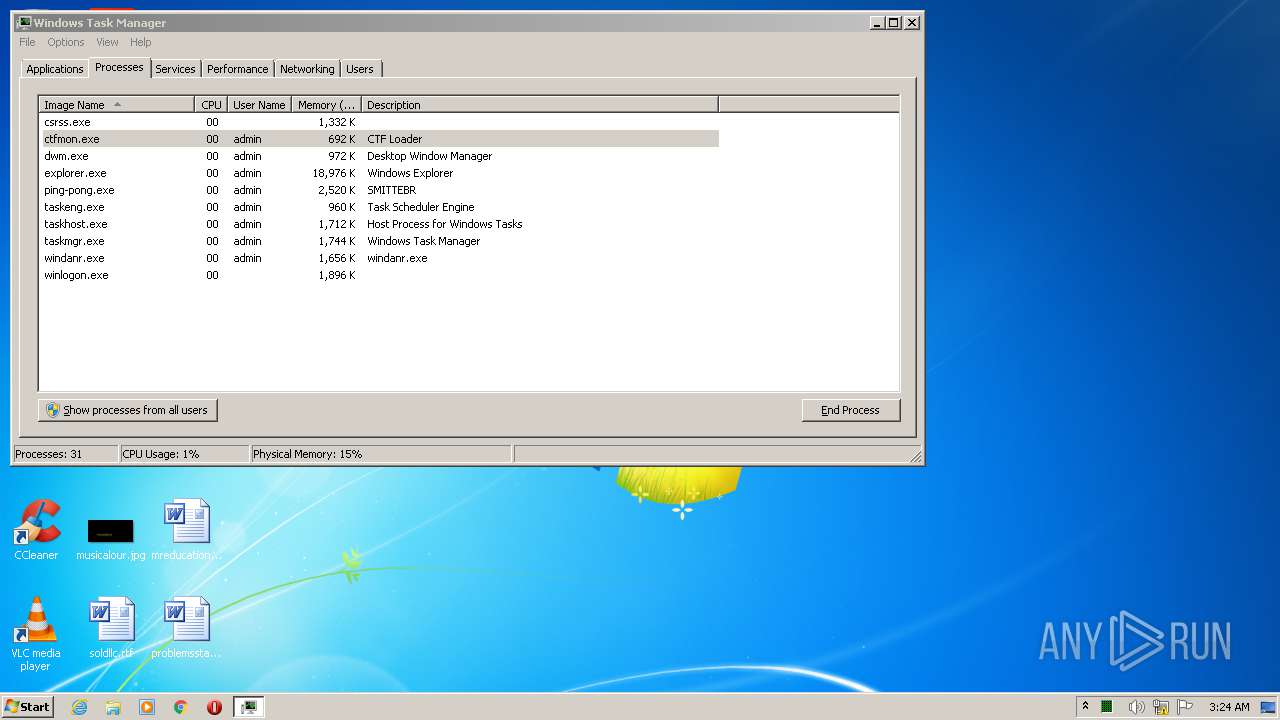
Task: Click Host Process for Windows Tasks description
Action: (444, 224)
